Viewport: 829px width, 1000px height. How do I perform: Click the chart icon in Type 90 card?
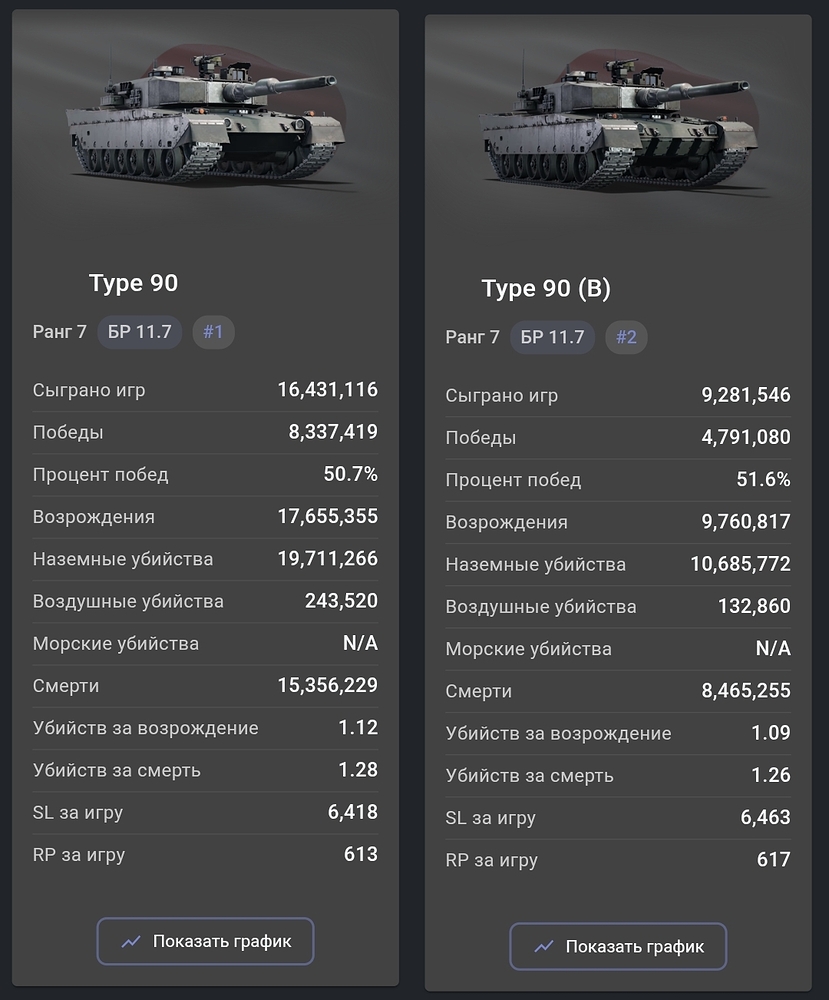[131, 941]
